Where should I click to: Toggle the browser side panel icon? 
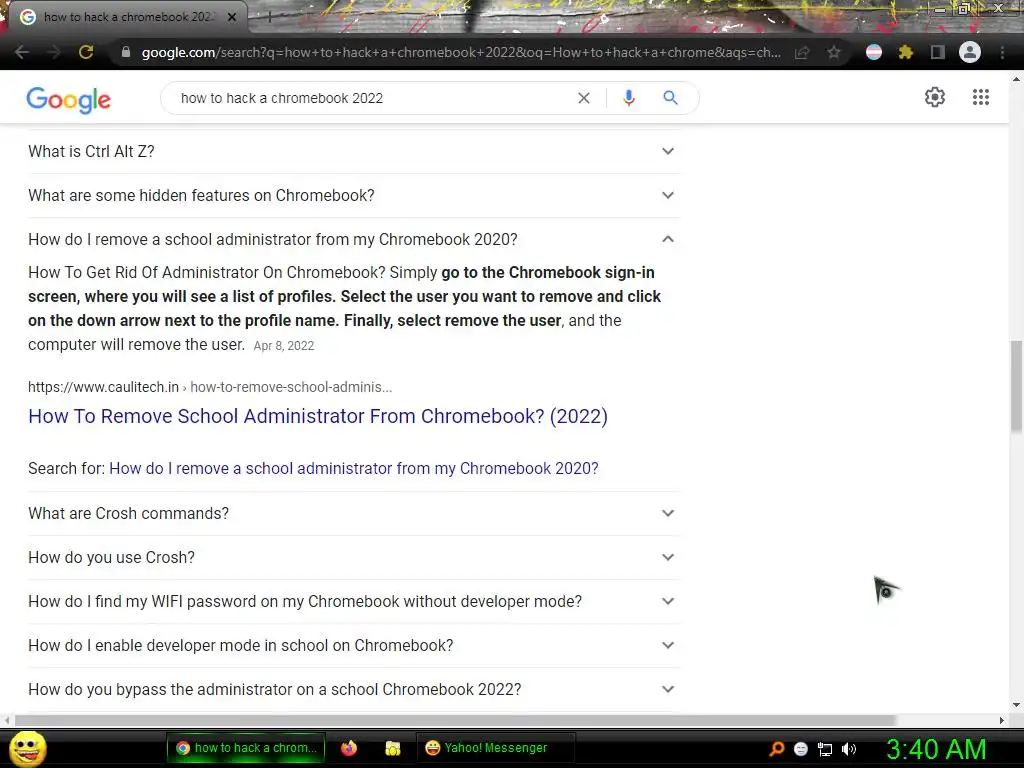pyautogui.click(x=938, y=52)
